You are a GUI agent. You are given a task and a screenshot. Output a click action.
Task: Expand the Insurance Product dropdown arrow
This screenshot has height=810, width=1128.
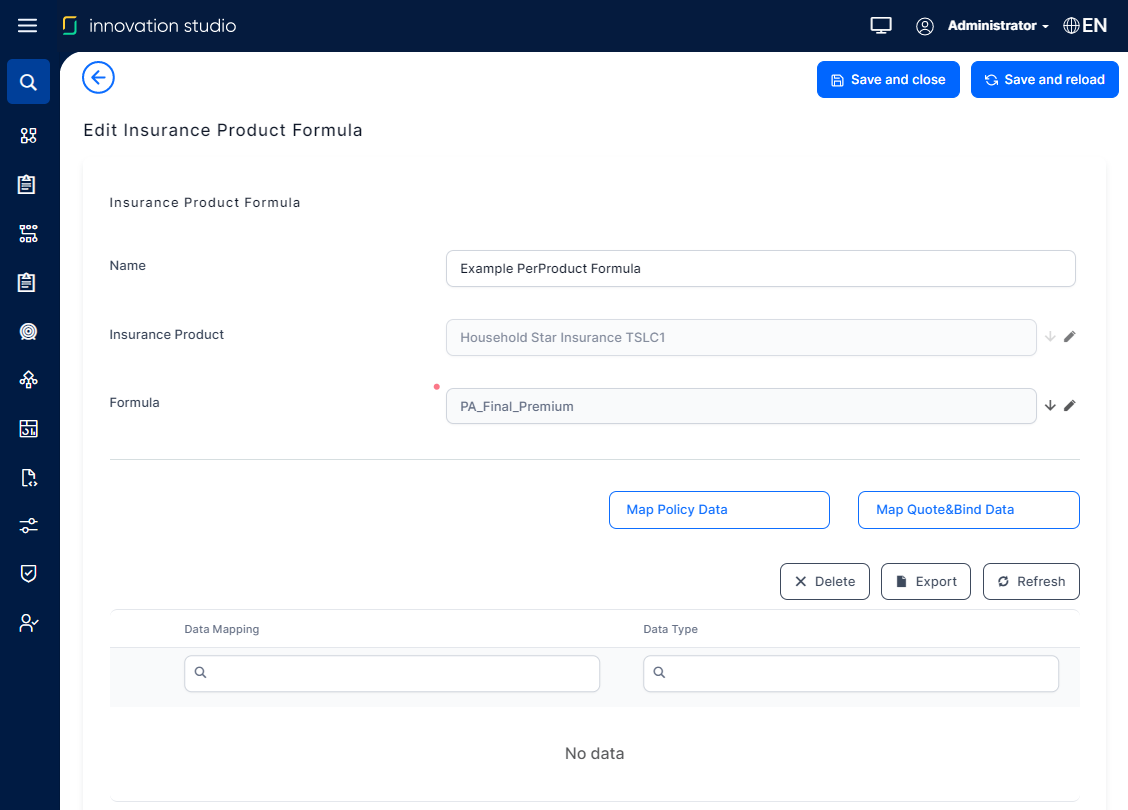tap(1050, 337)
